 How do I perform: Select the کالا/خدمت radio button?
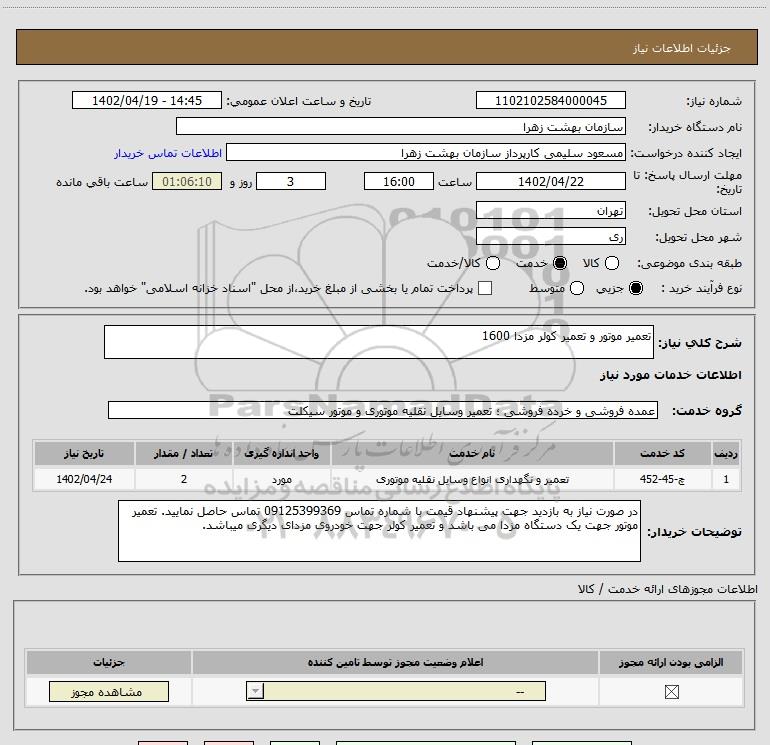coord(493,263)
